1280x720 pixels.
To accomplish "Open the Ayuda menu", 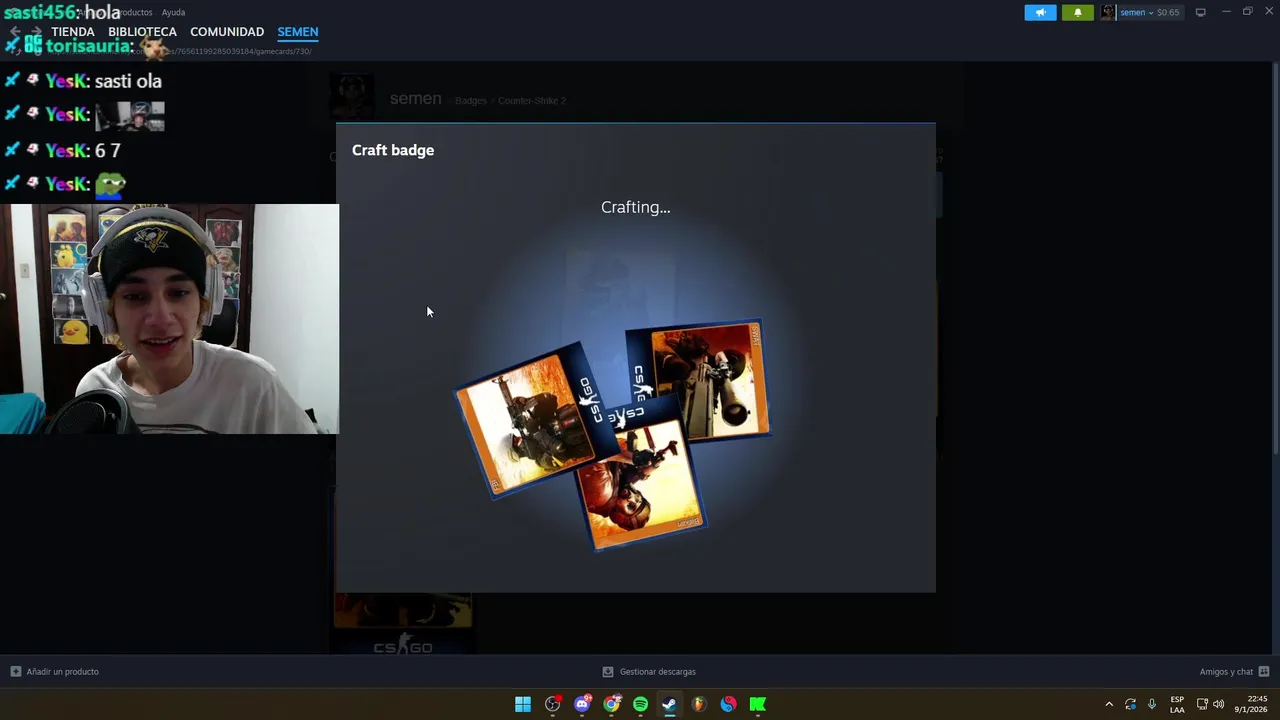I will click(173, 12).
